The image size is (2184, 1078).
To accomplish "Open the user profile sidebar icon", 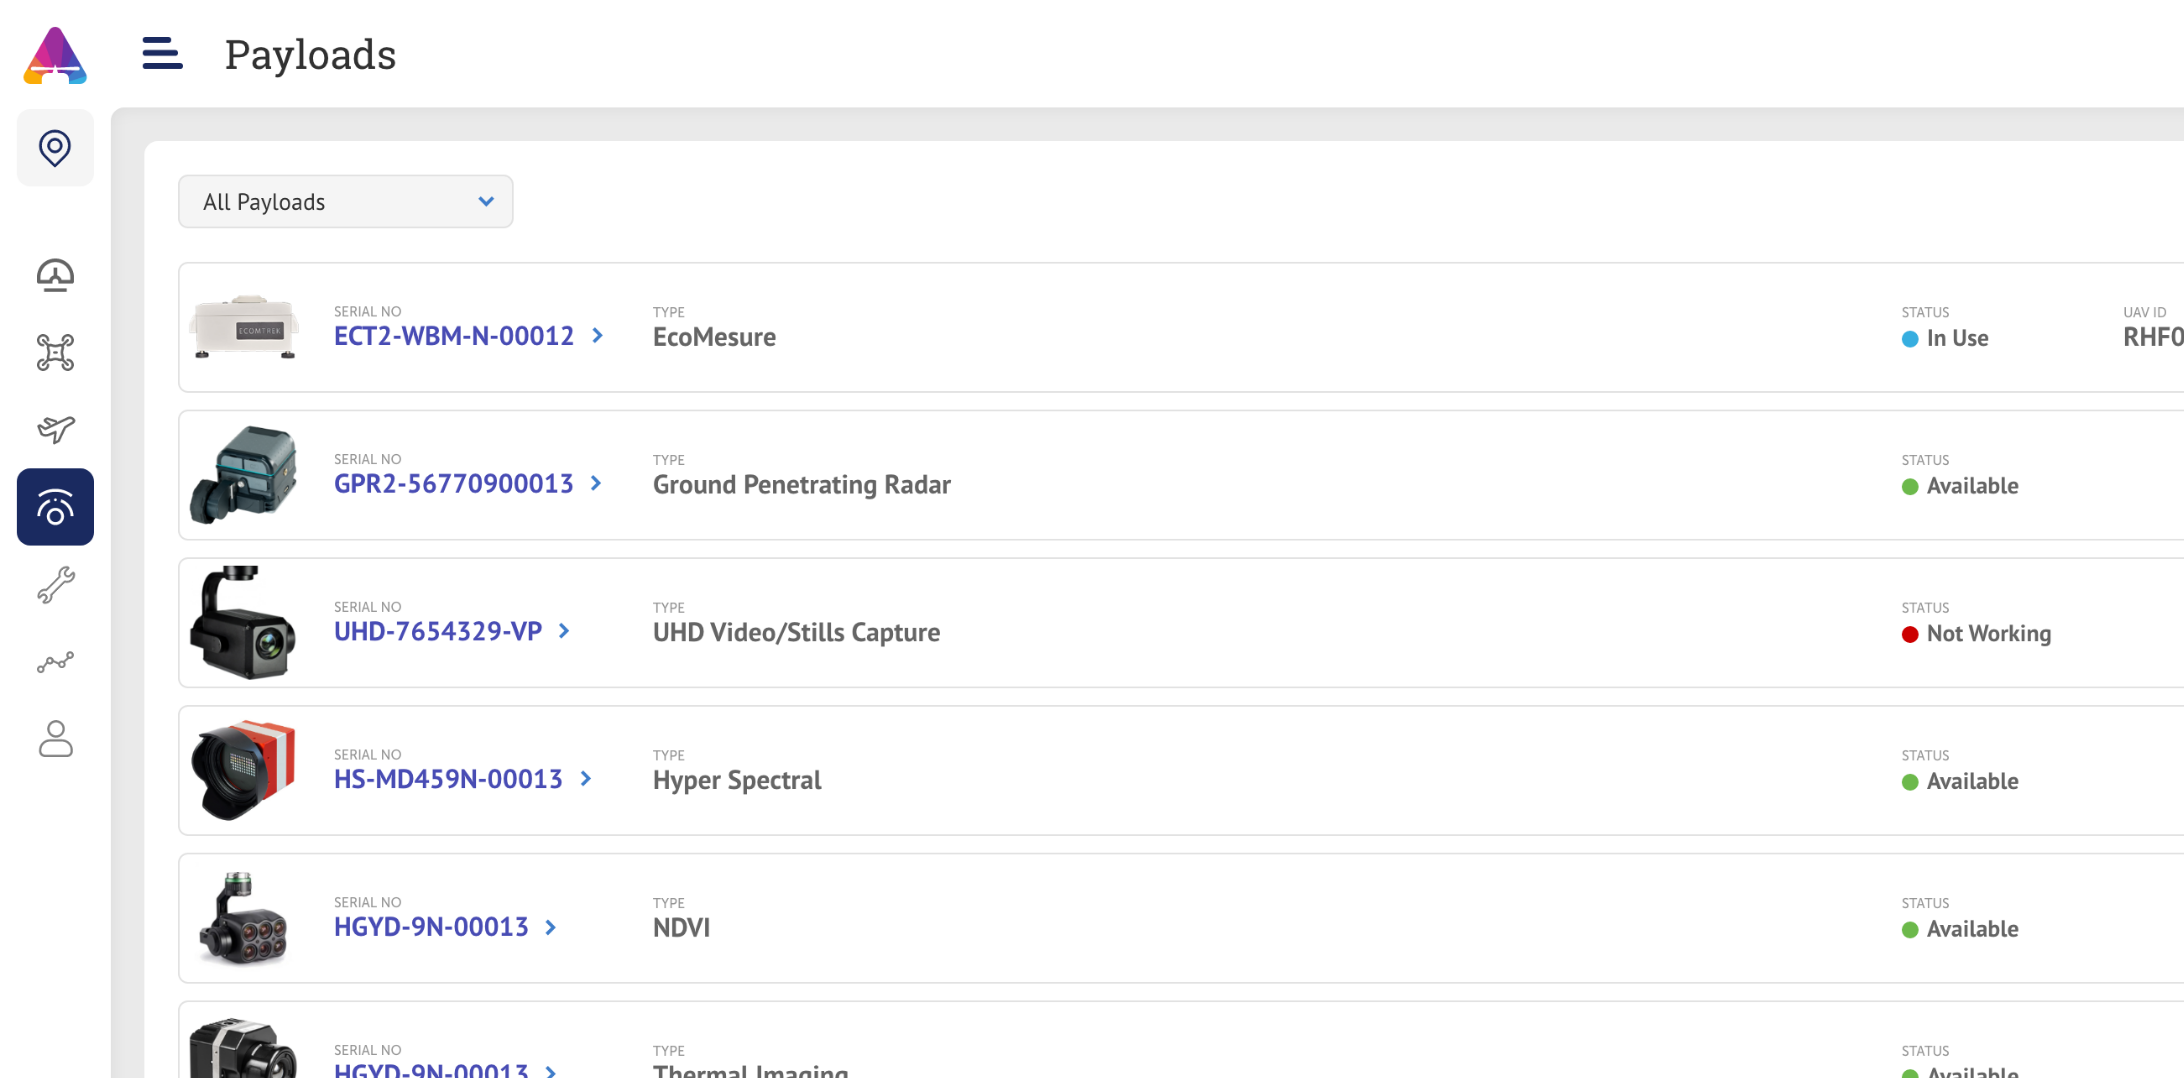I will tap(55, 740).
